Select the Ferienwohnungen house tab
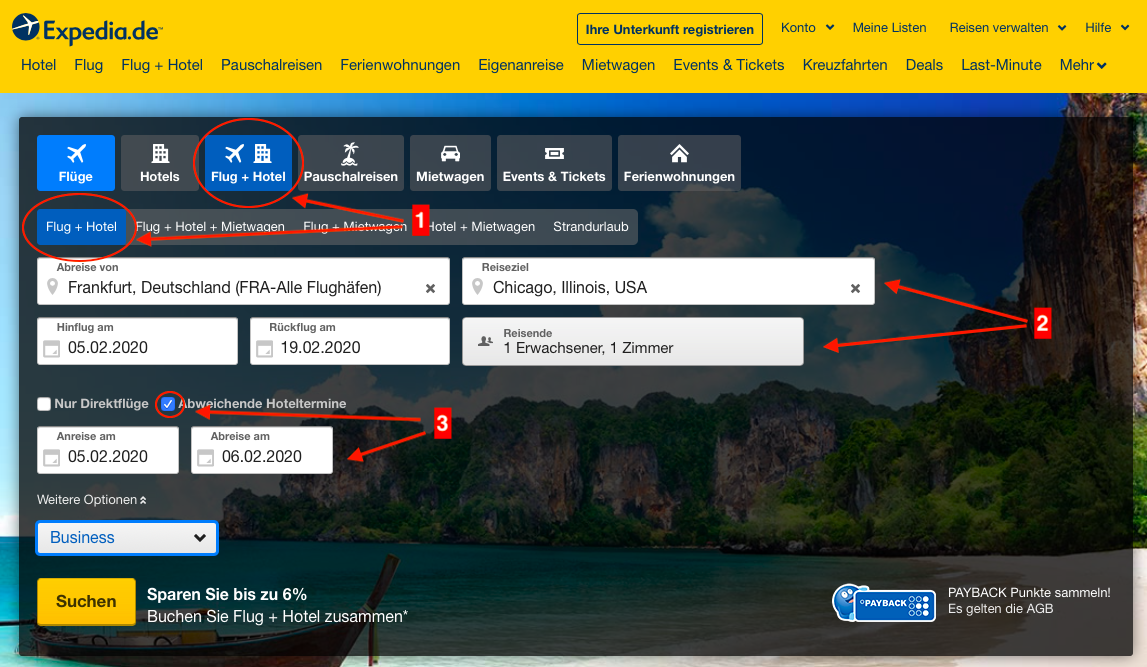Screen dimensions: 1147x667 [x=679, y=163]
